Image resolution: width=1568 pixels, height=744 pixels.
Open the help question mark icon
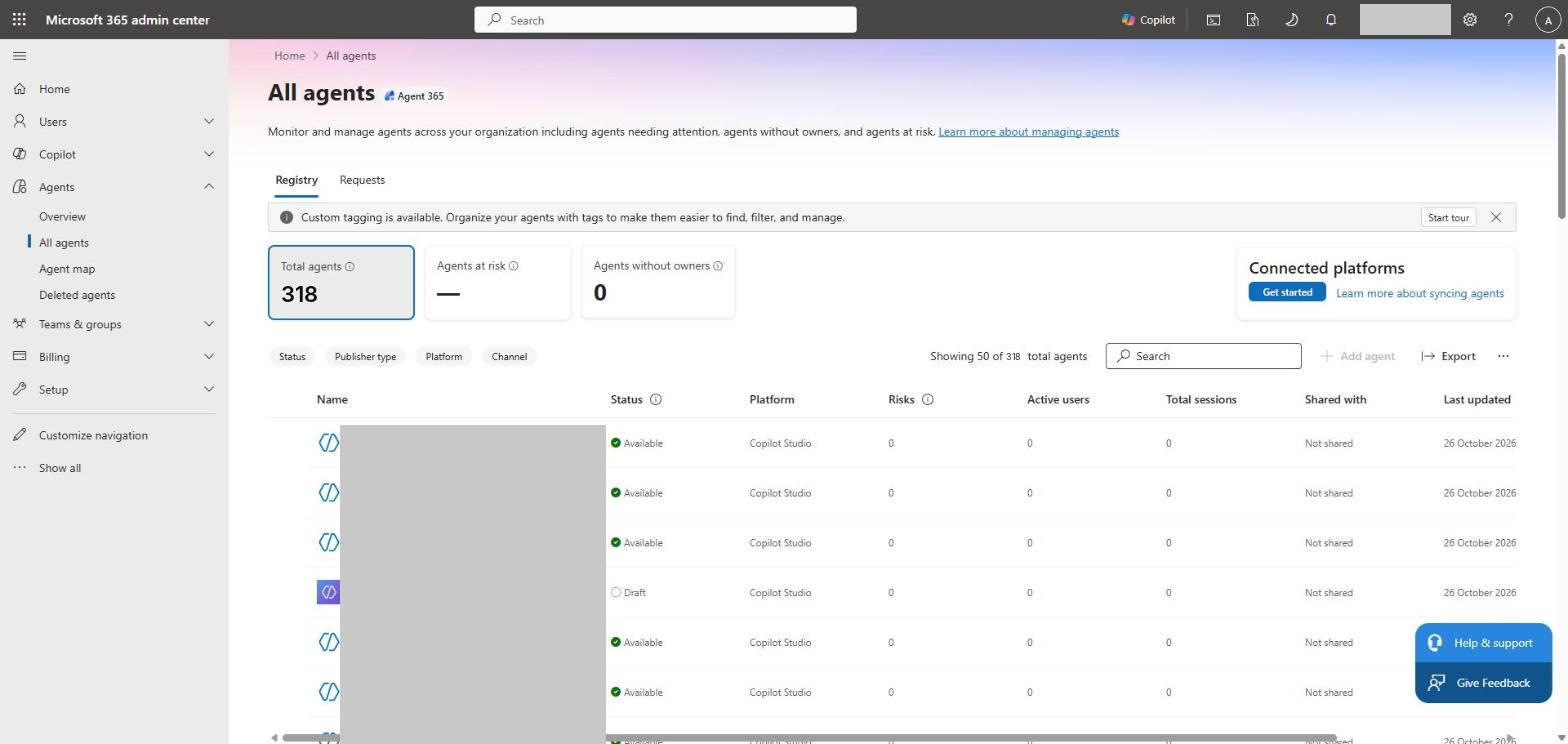point(1509,20)
